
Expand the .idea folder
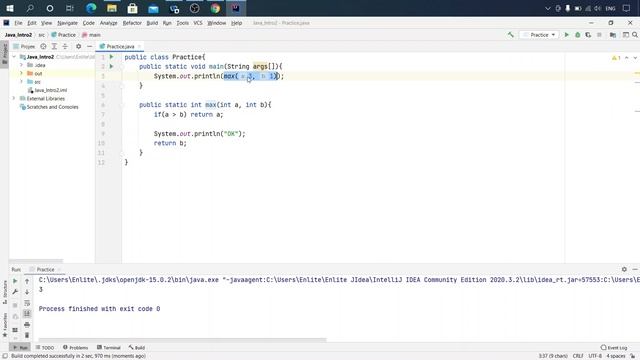[21, 65]
